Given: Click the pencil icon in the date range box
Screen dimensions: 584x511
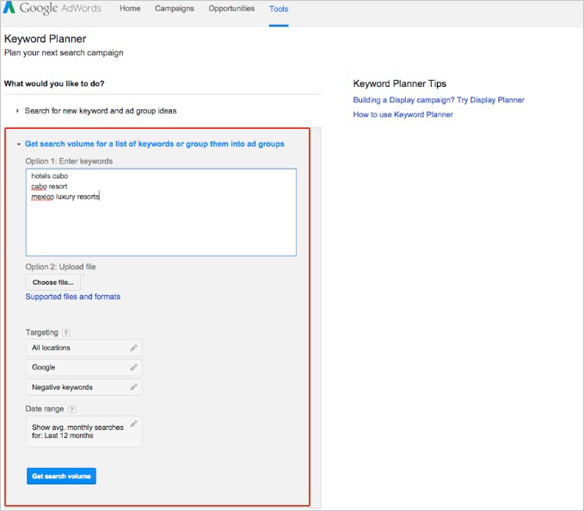Looking at the screenshot, I should click(134, 424).
